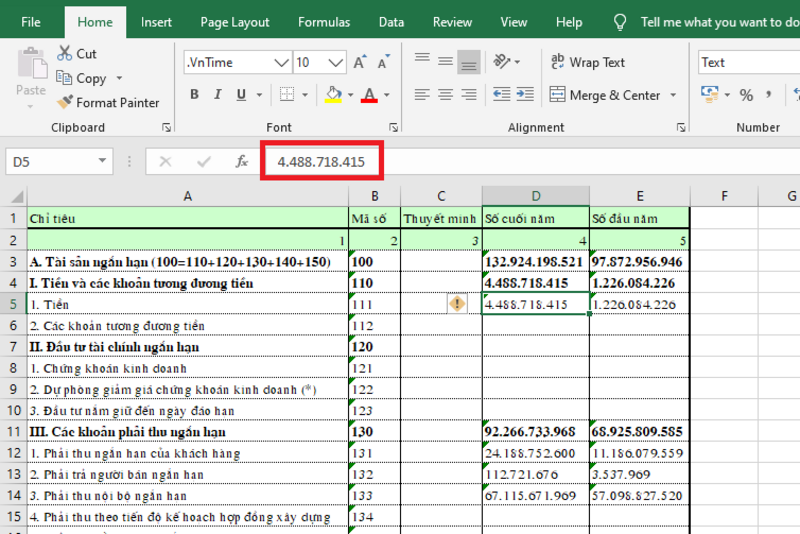The image size is (800, 534).
Task: Switch to the Formulas ribbon tab
Action: tap(324, 22)
